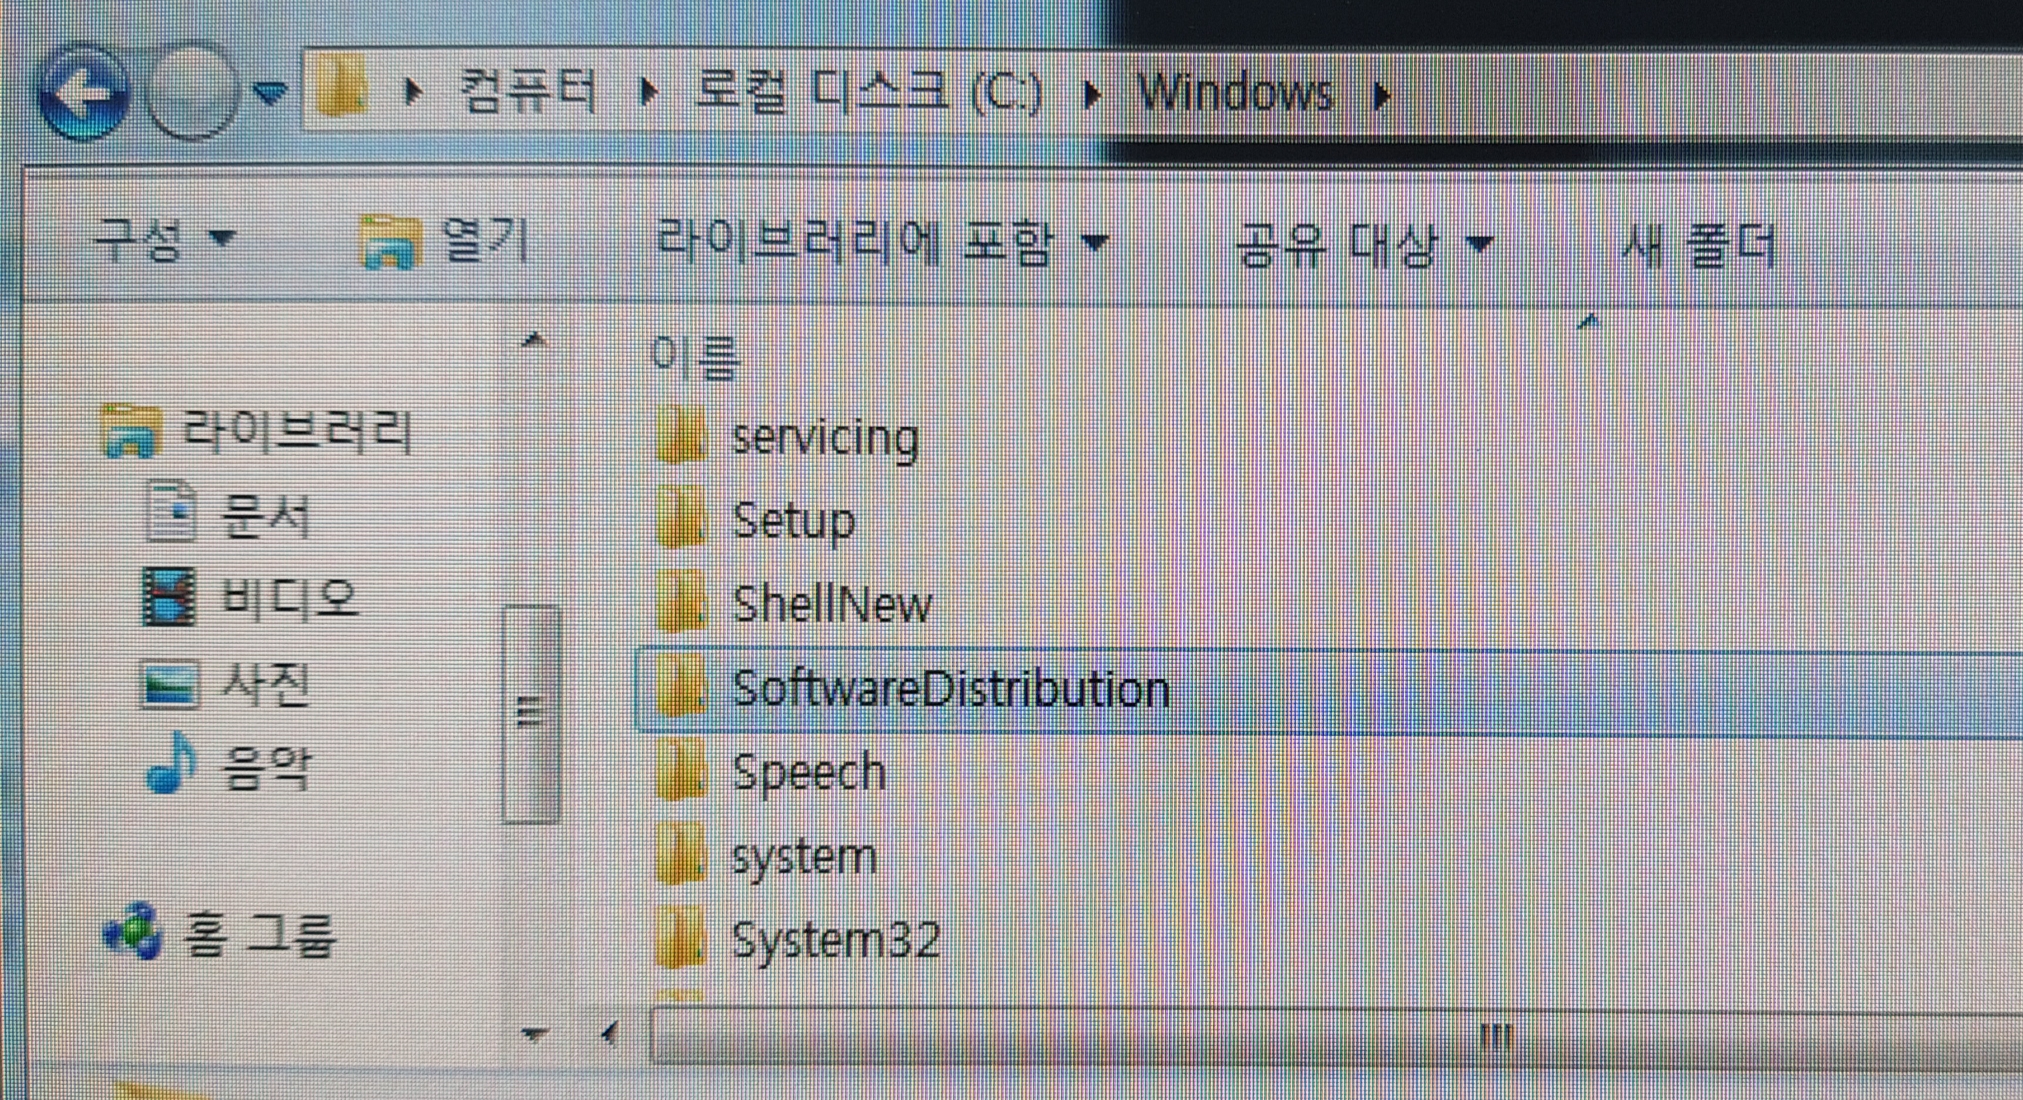Screen dimensions: 2023x1100
Task: Open the recent locations dropdown arrow
Action: coord(269,94)
